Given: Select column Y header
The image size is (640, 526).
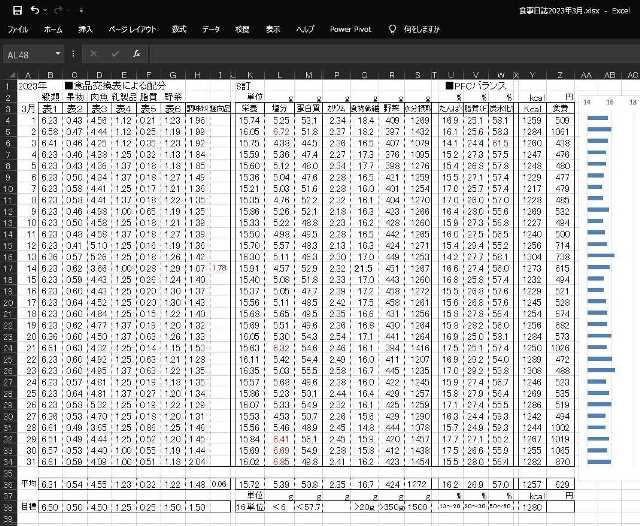Looking at the screenshot, I should click(532, 75).
